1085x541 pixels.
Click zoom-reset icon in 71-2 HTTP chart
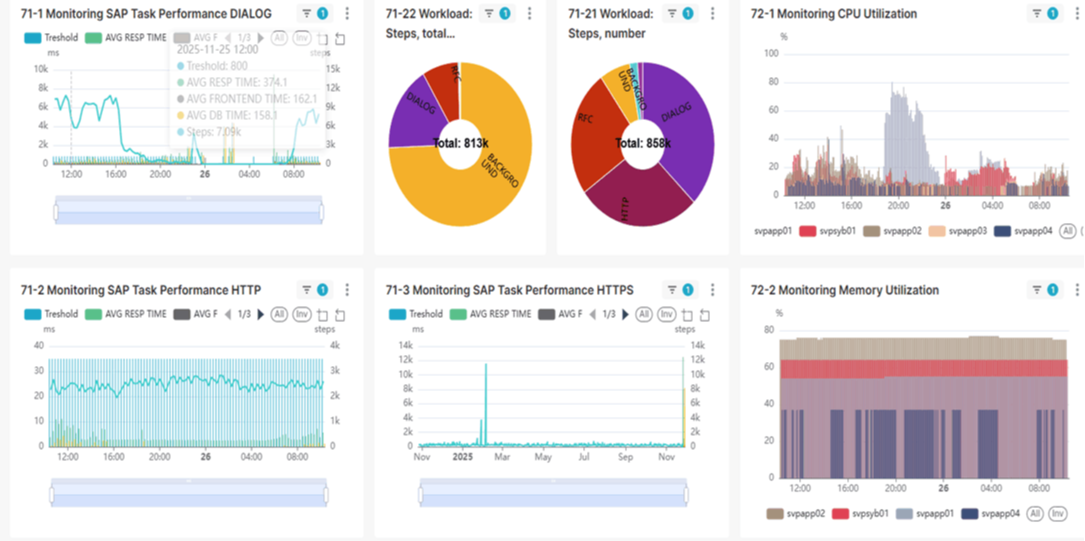coord(340,315)
